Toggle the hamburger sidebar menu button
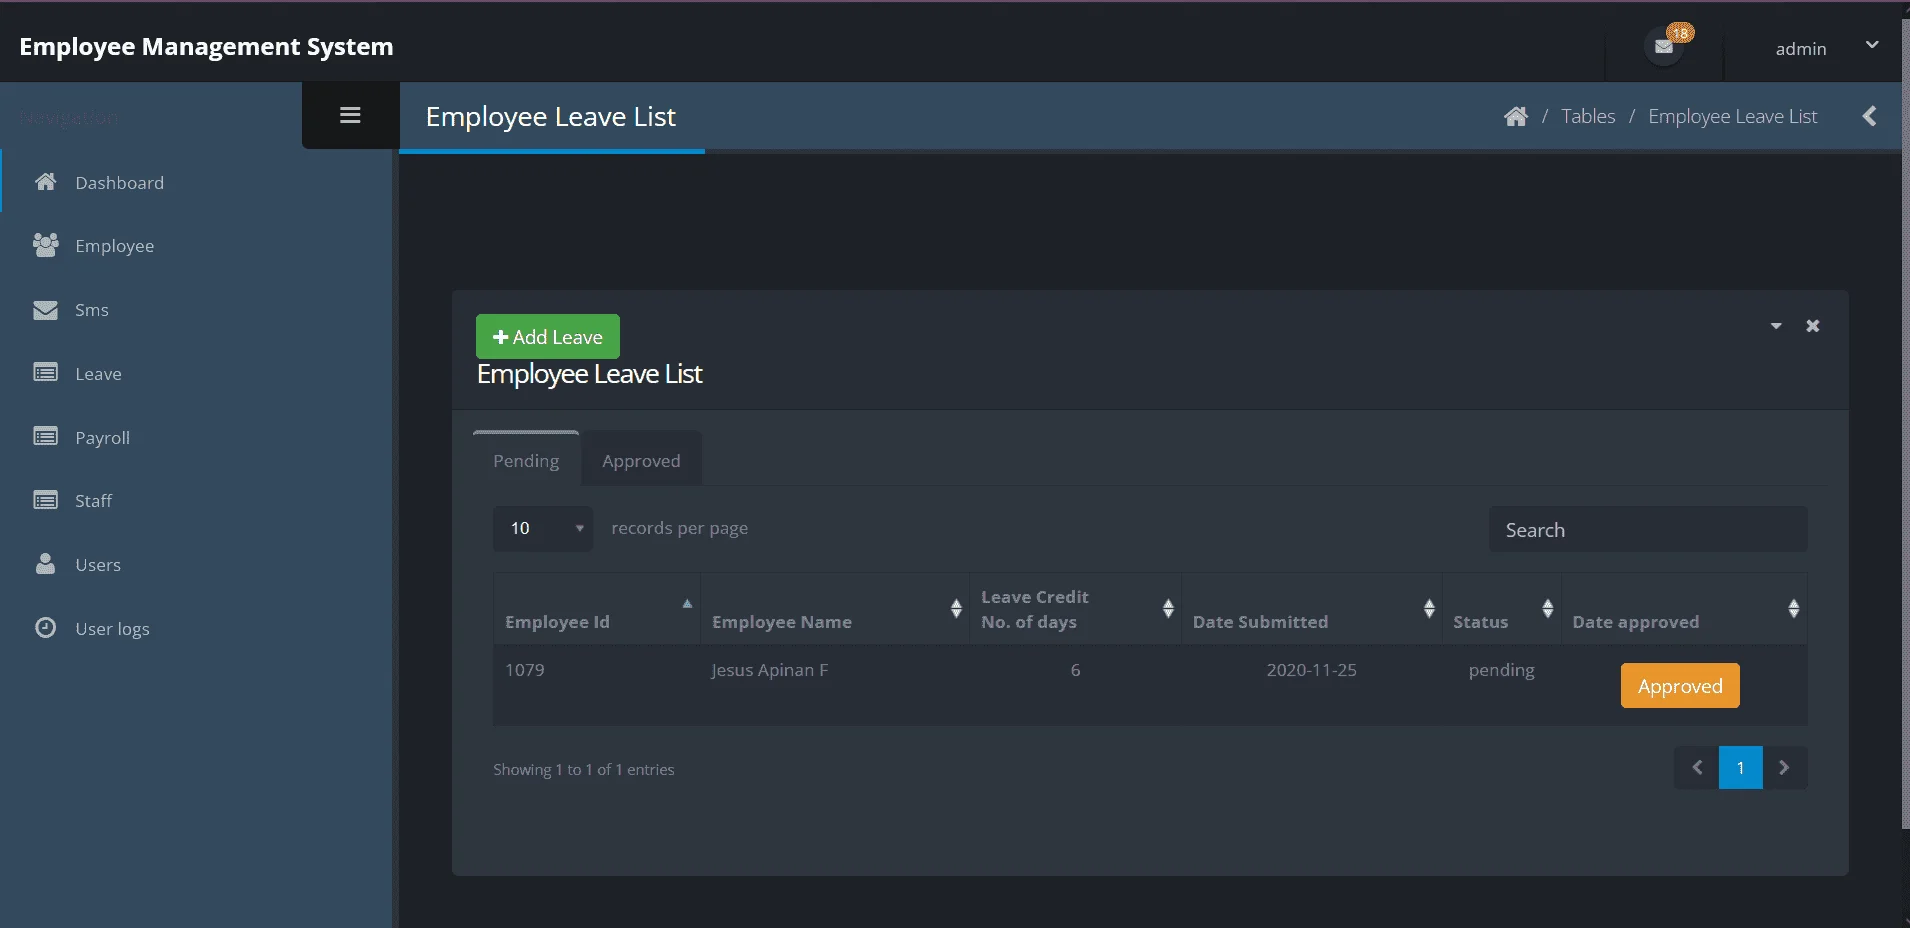Viewport: 1910px width, 928px height. pos(350,115)
